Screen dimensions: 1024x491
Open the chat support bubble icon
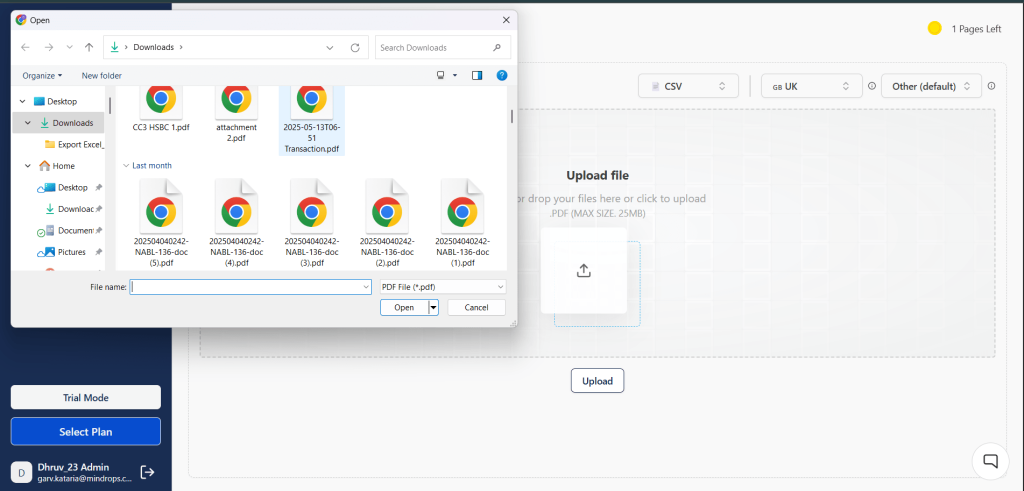(991, 461)
